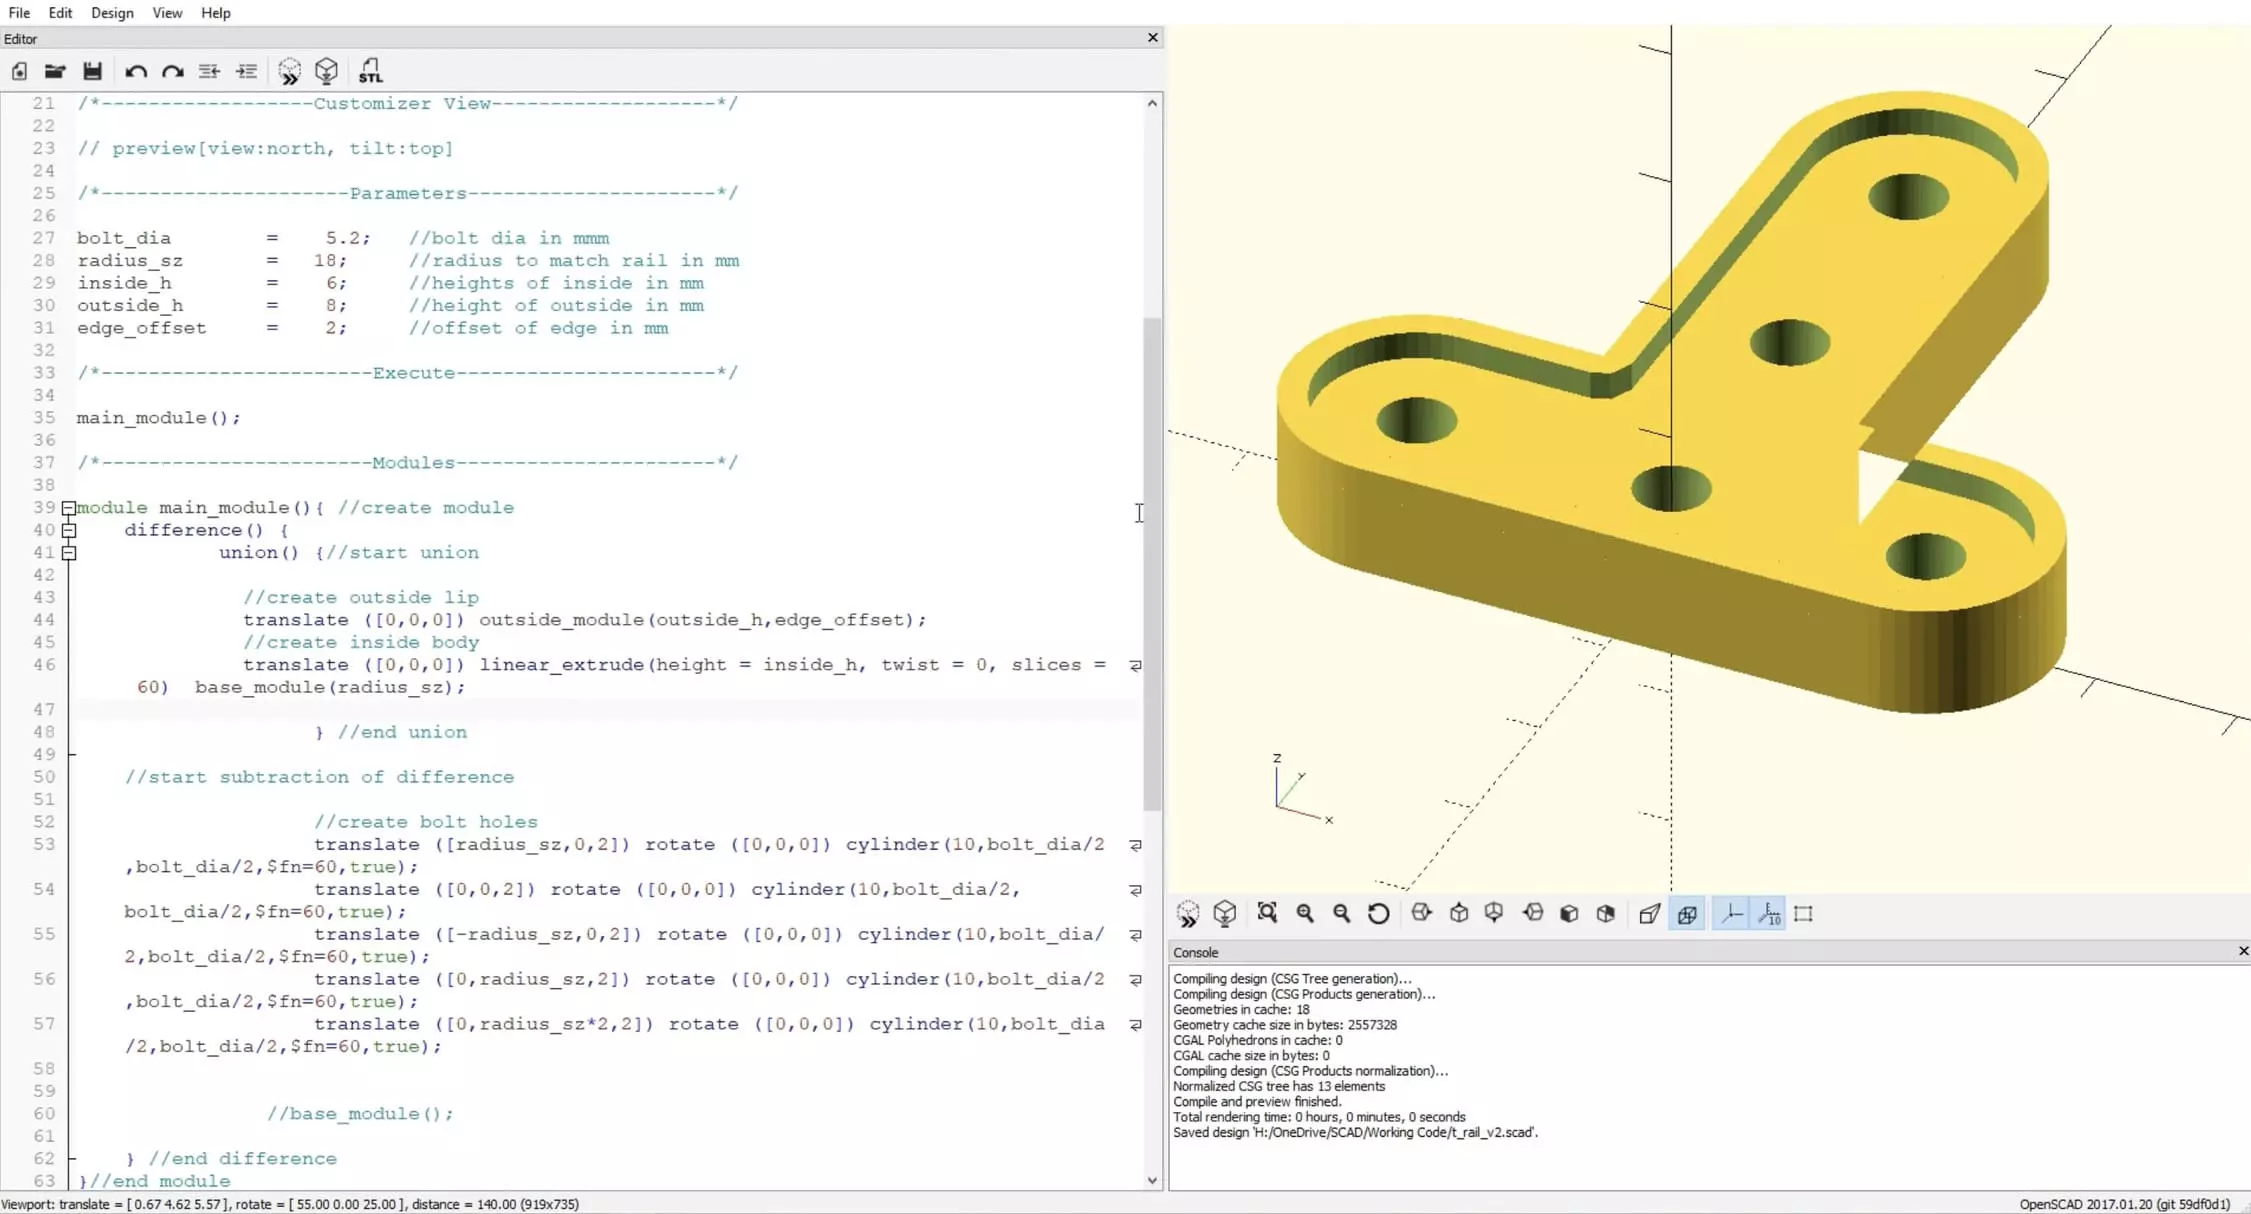Click the bolt_dia value 5.2 in the code
Image resolution: width=2251 pixels, height=1214 pixels.
point(342,238)
